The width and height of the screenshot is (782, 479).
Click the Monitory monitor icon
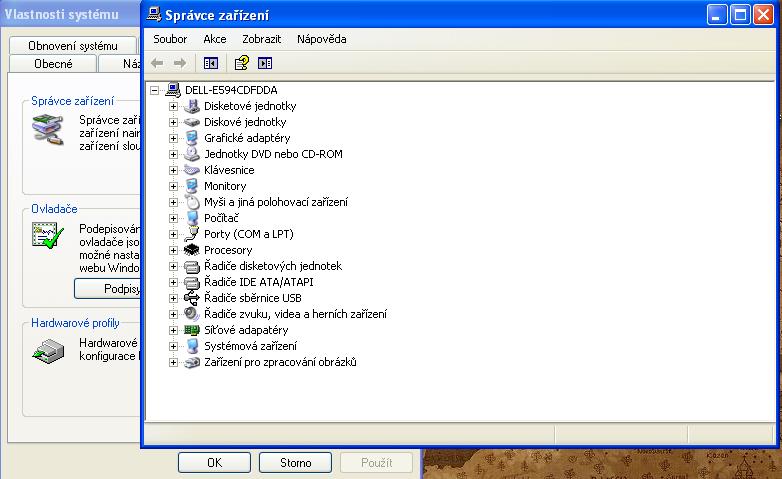192,186
